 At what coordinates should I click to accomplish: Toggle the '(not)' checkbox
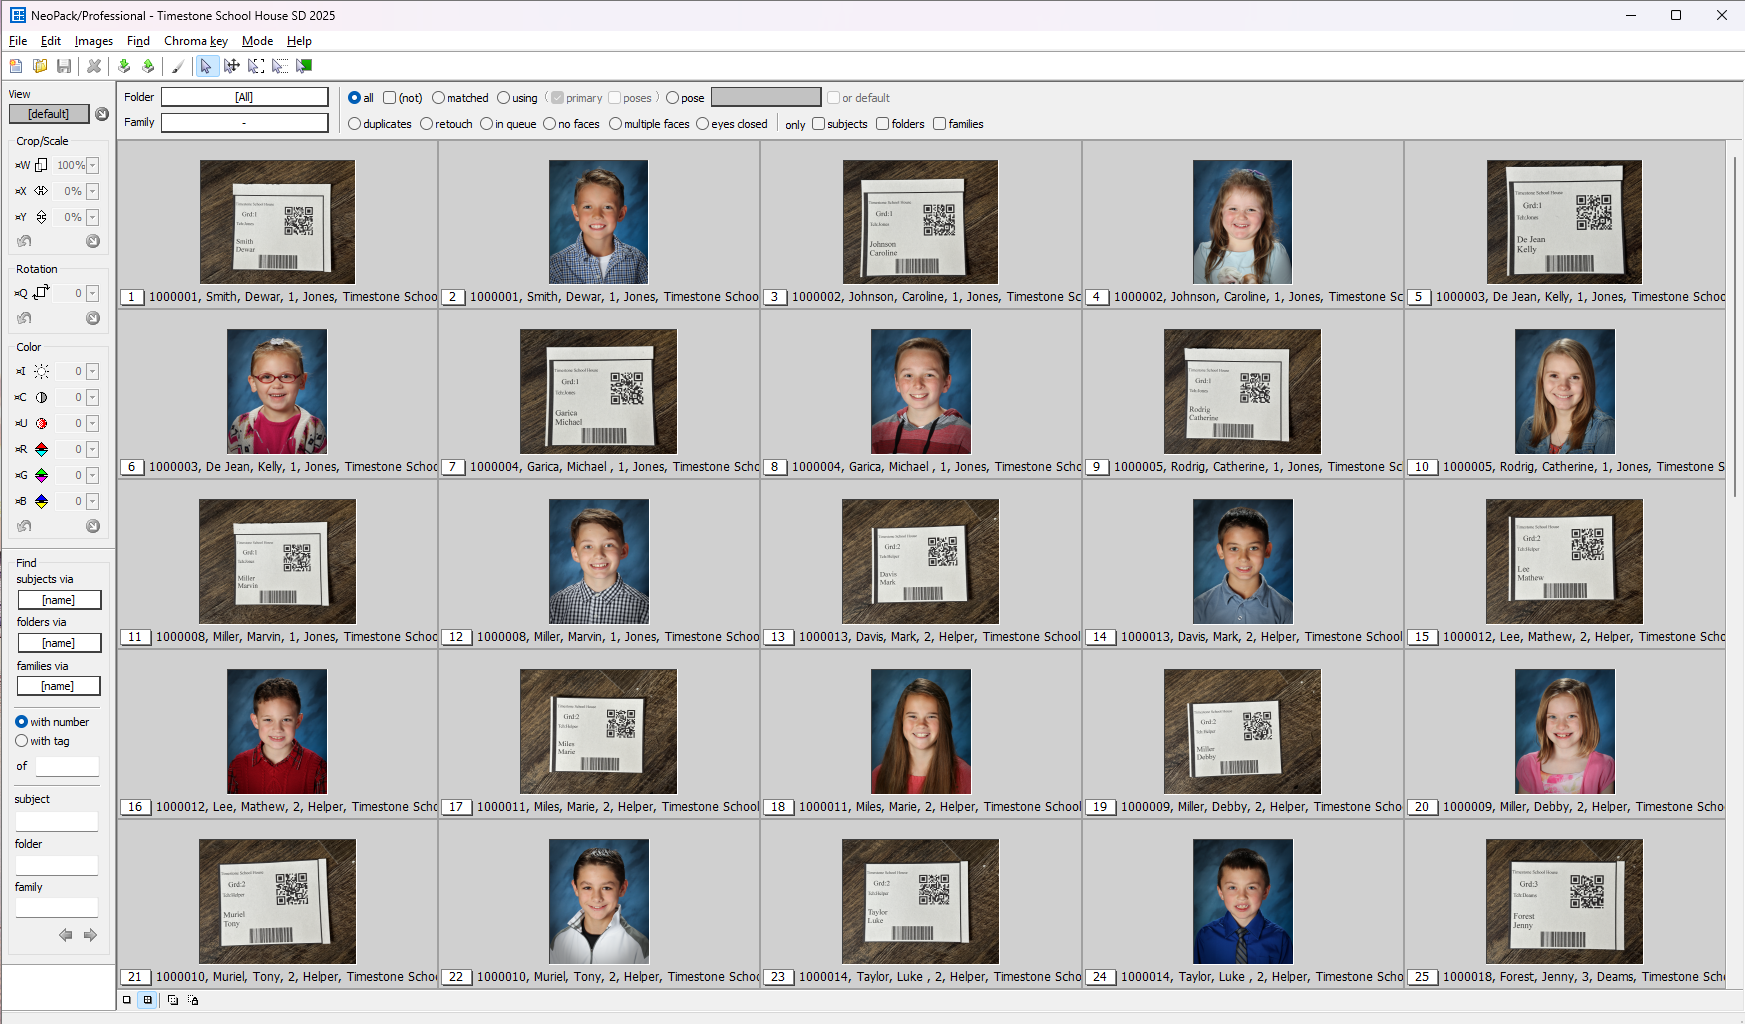[390, 98]
